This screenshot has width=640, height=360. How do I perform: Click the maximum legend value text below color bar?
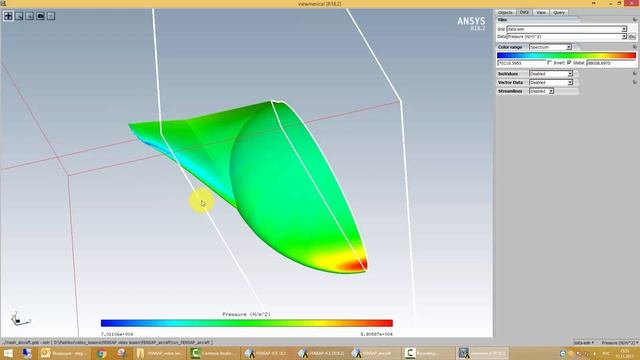(x=376, y=334)
